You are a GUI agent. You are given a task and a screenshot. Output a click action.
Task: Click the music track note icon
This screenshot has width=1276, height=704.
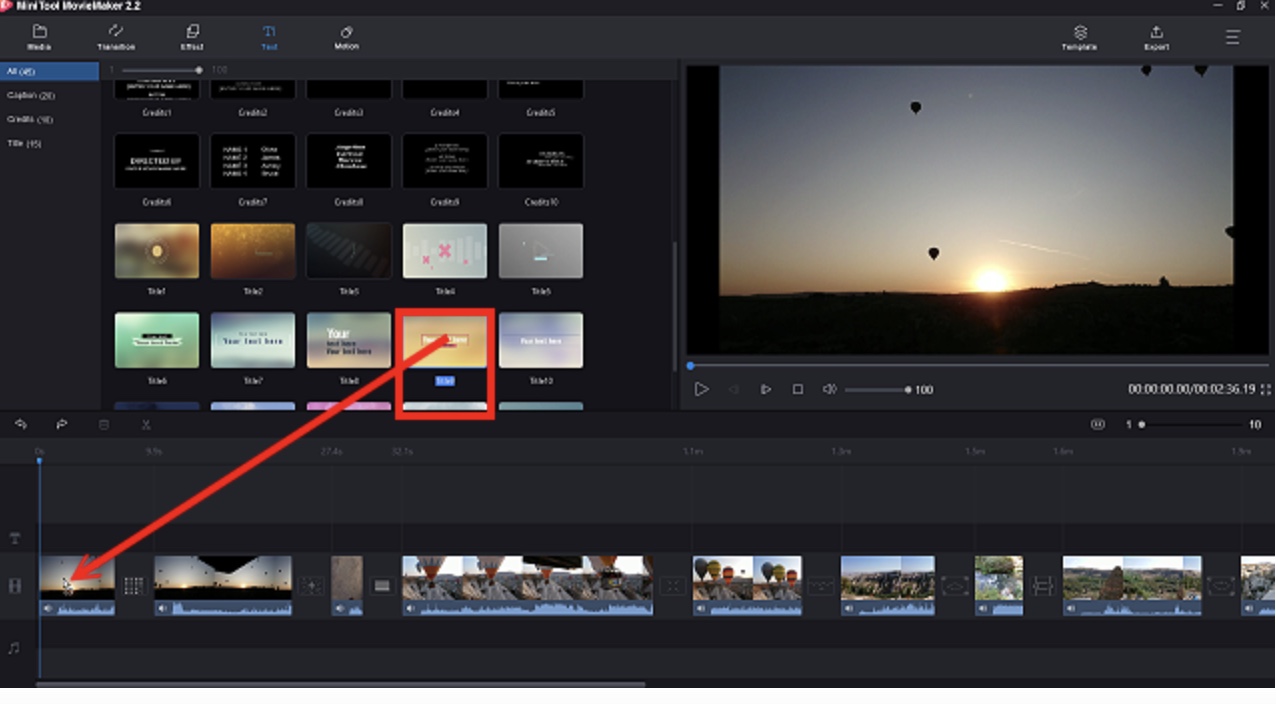coord(14,648)
